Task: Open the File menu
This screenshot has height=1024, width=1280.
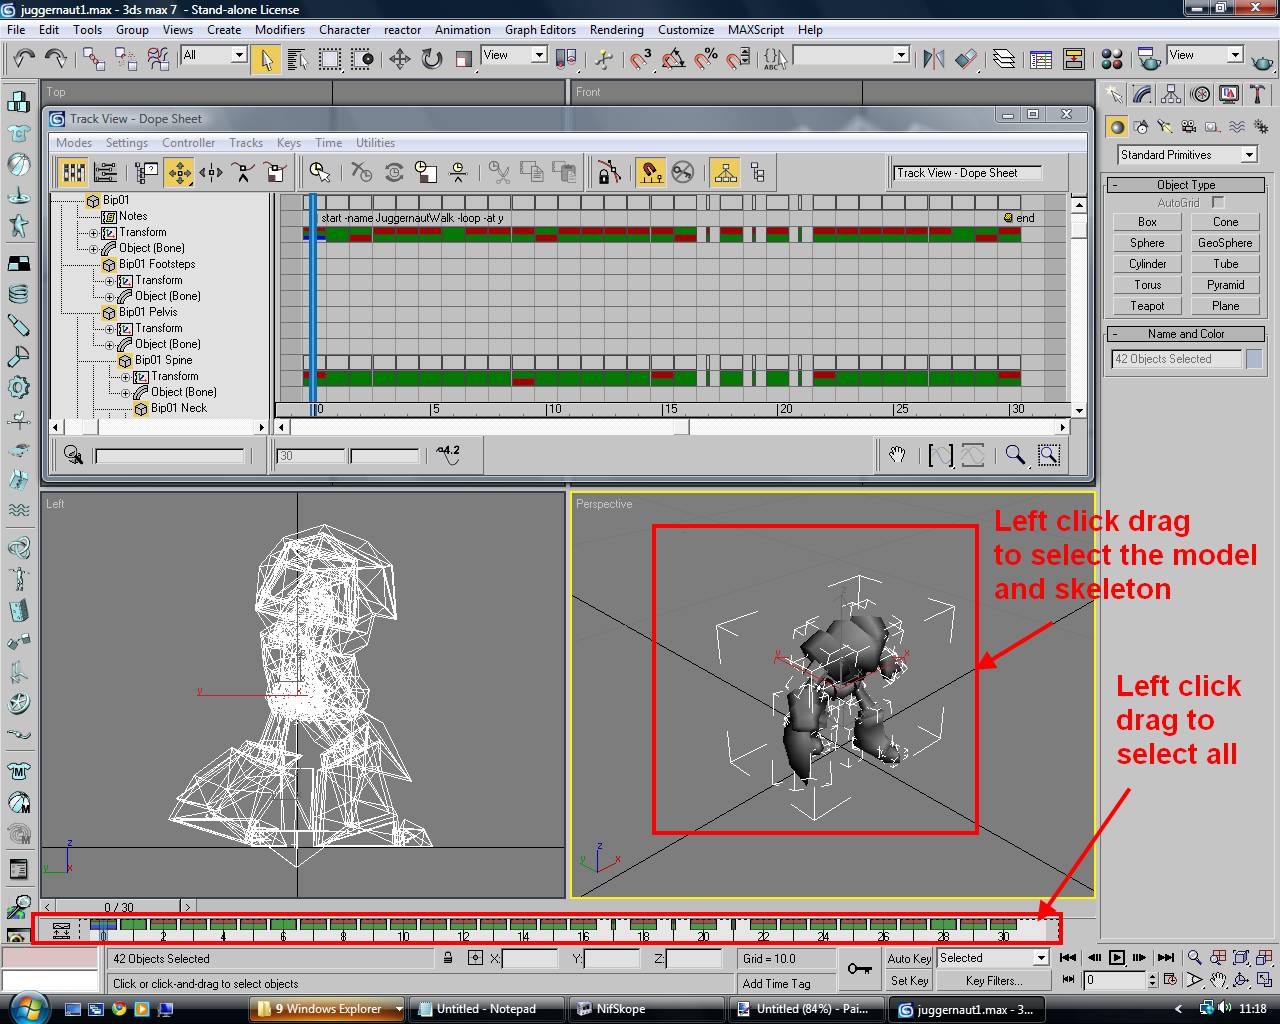Action: click(x=16, y=30)
